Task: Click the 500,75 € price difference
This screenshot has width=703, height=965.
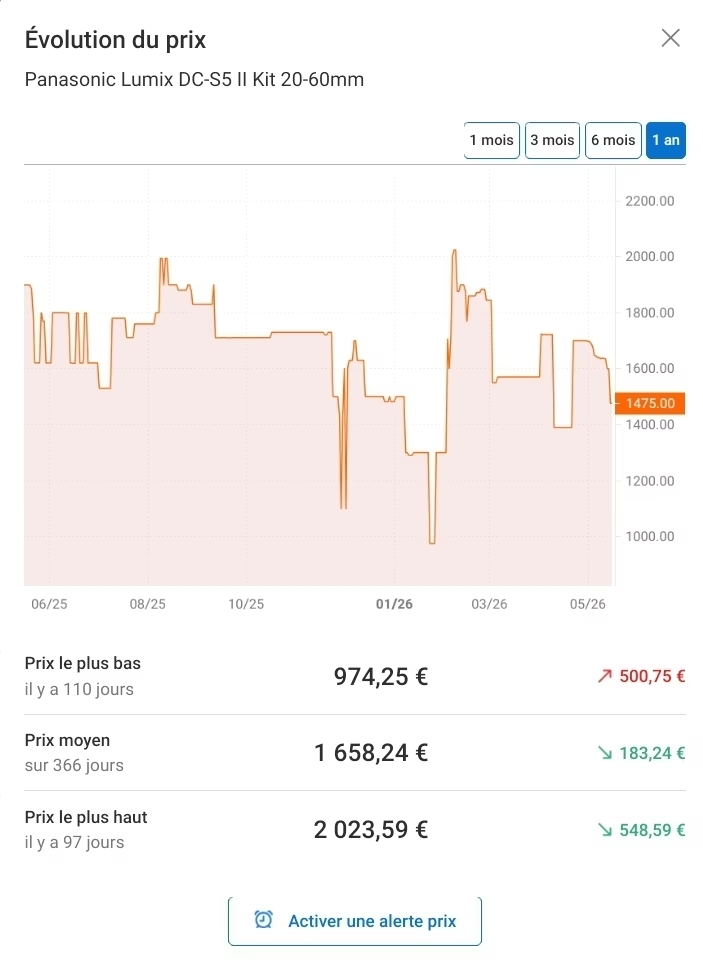Action: [x=652, y=676]
